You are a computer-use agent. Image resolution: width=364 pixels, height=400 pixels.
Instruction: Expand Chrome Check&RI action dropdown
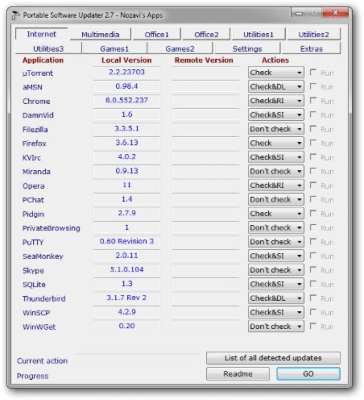coord(276,101)
